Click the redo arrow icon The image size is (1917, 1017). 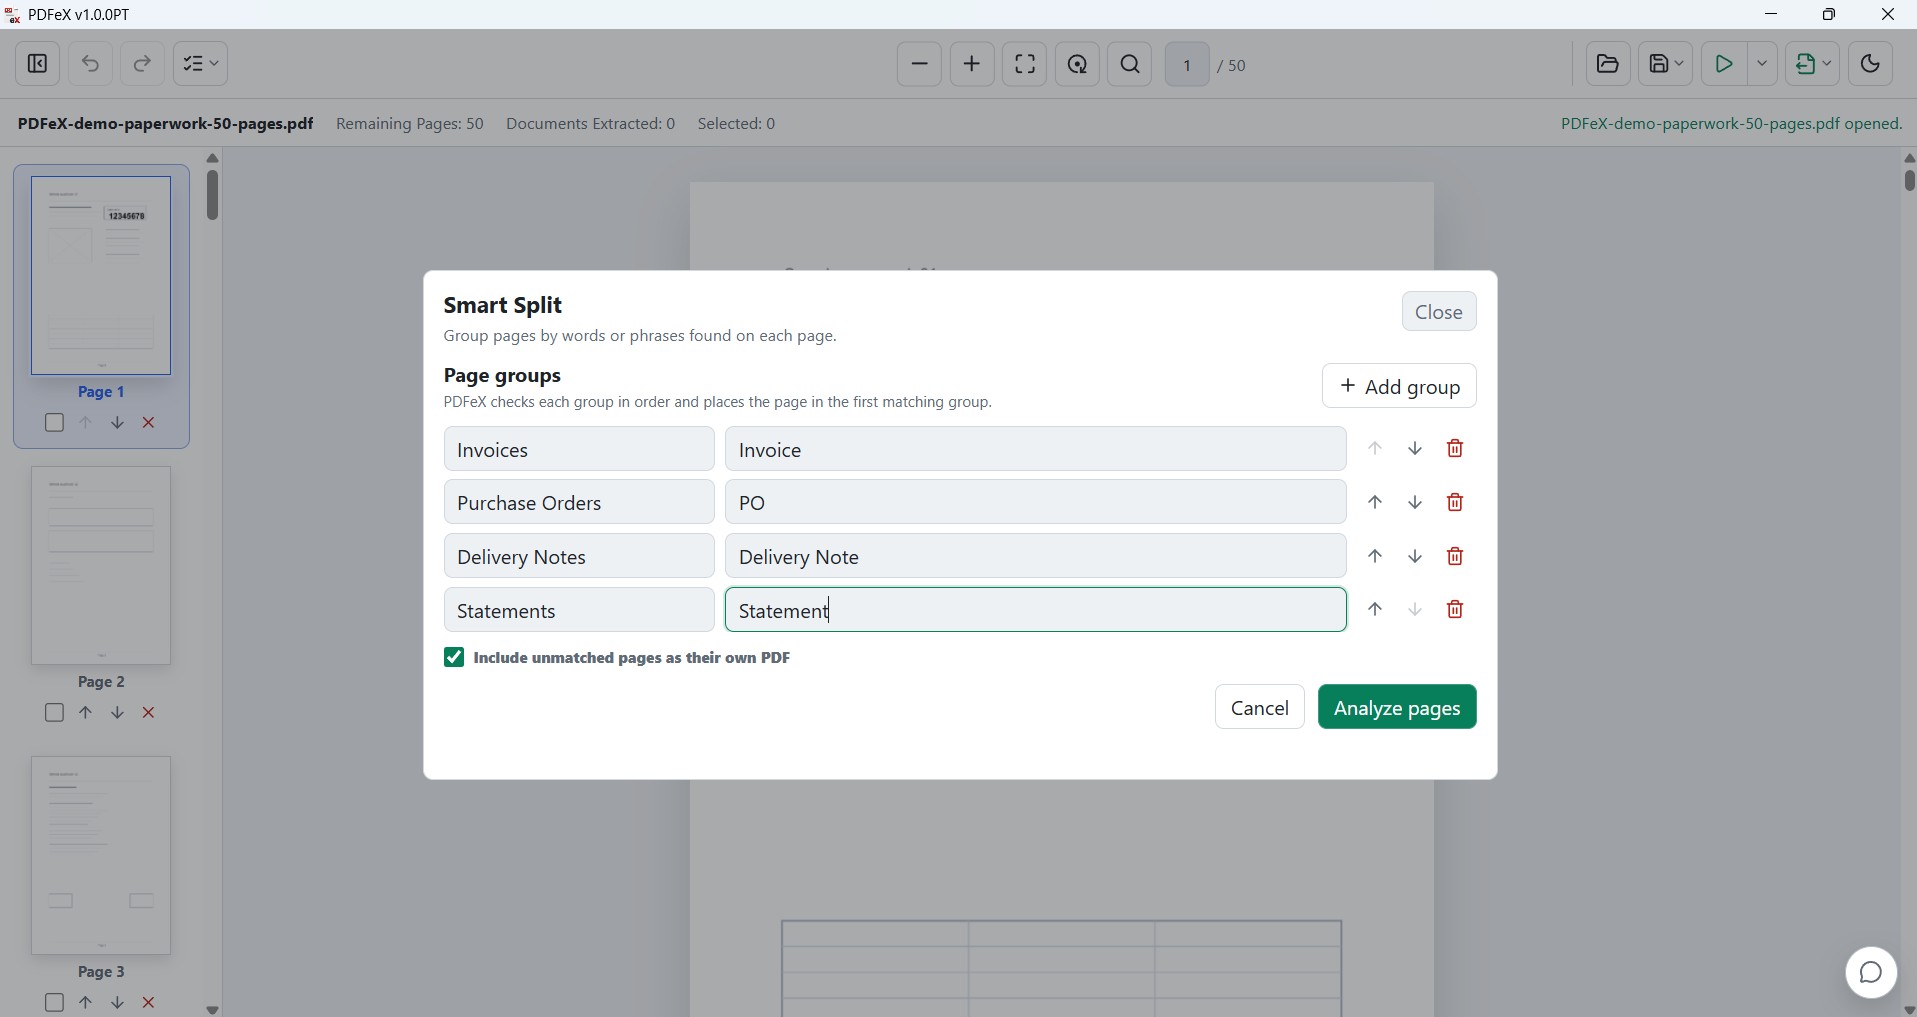142,64
